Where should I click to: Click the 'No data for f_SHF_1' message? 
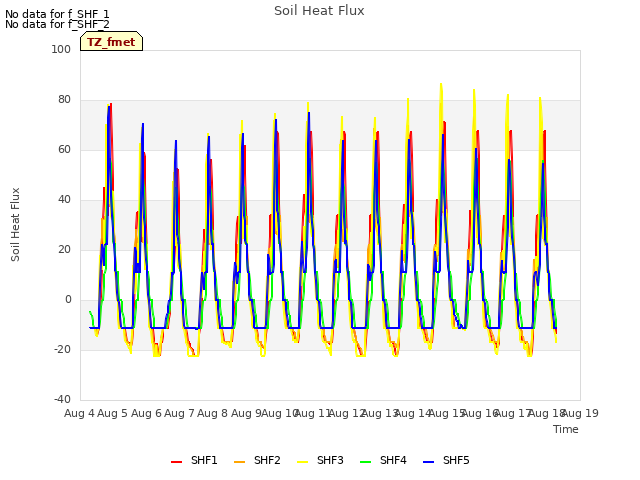pos(57,14)
